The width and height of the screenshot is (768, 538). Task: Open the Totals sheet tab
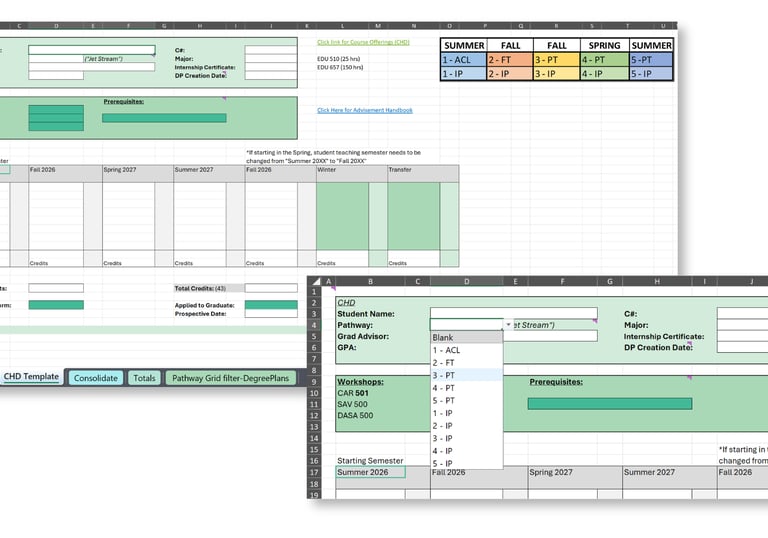tap(144, 378)
